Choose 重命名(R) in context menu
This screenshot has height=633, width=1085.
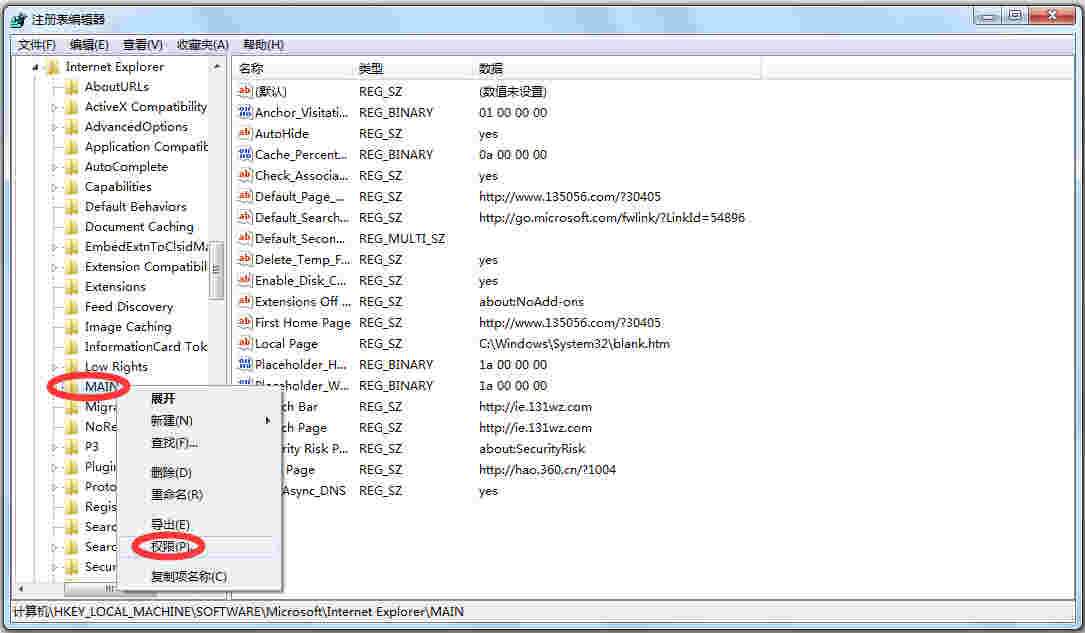click(200, 495)
